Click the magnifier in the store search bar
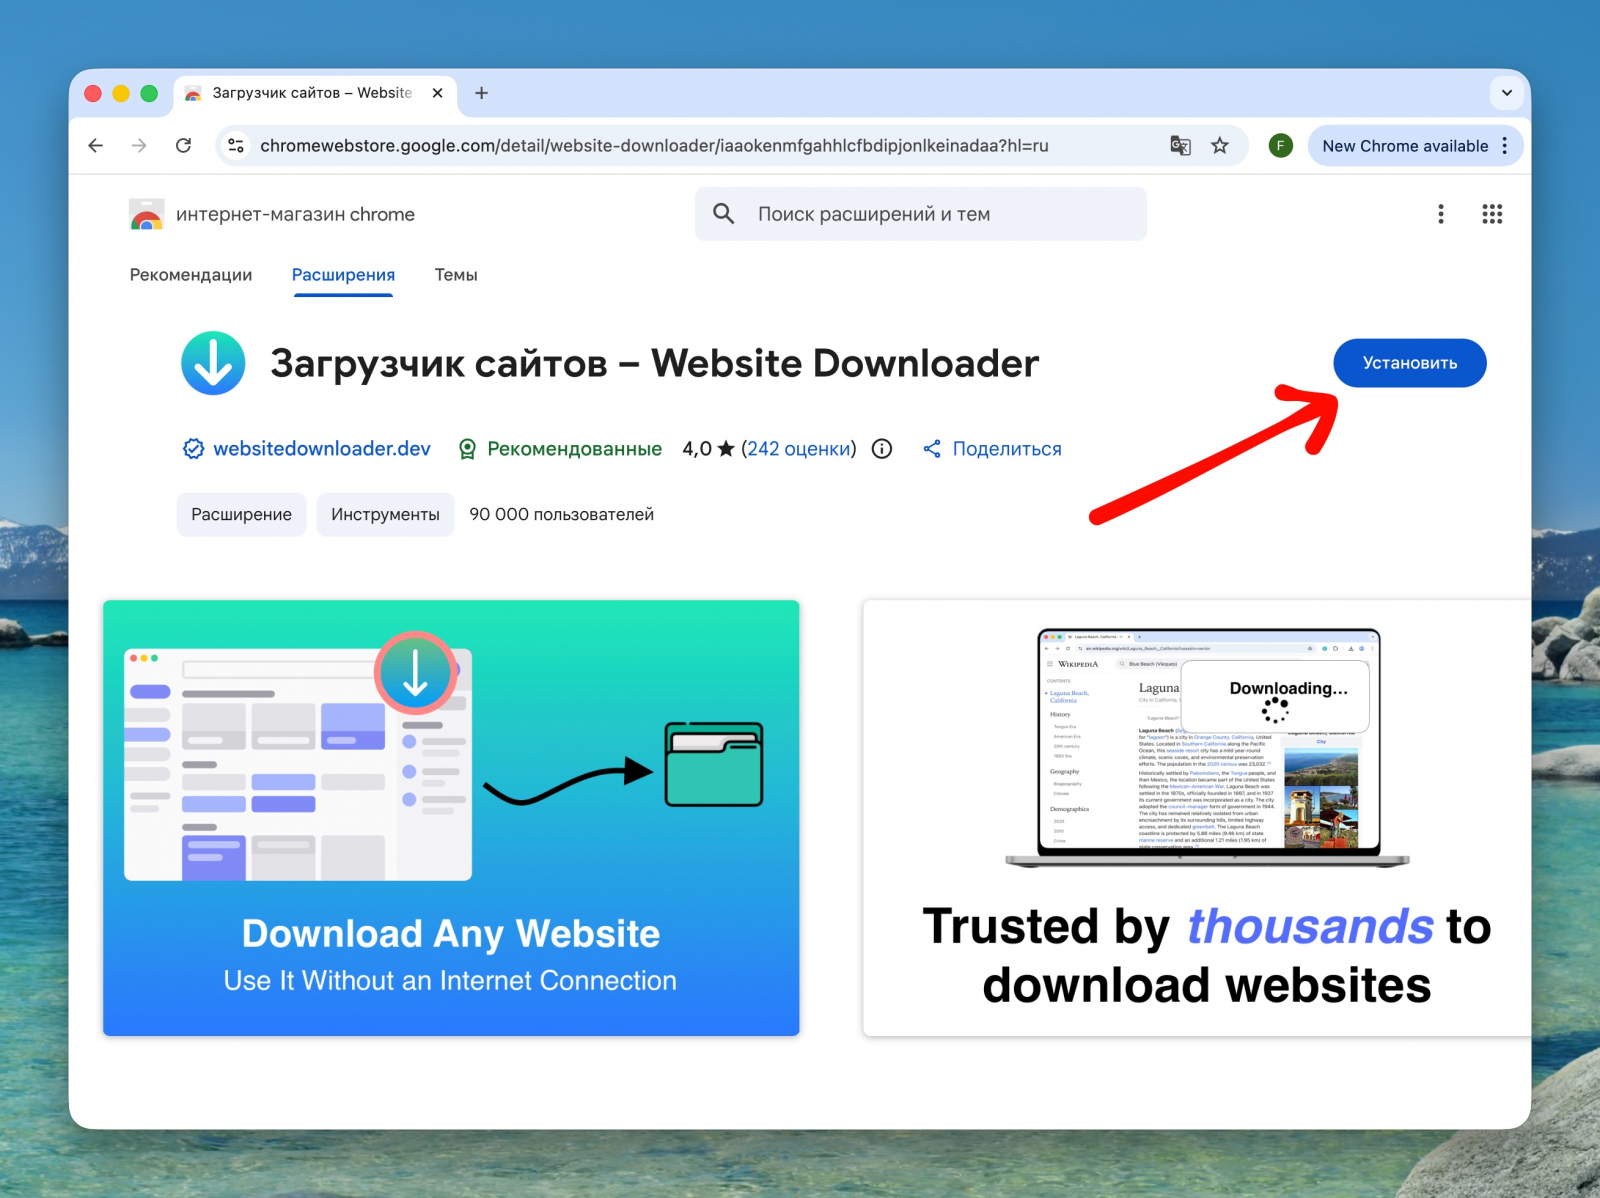This screenshot has width=1600, height=1198. click(x=722, y=214)
